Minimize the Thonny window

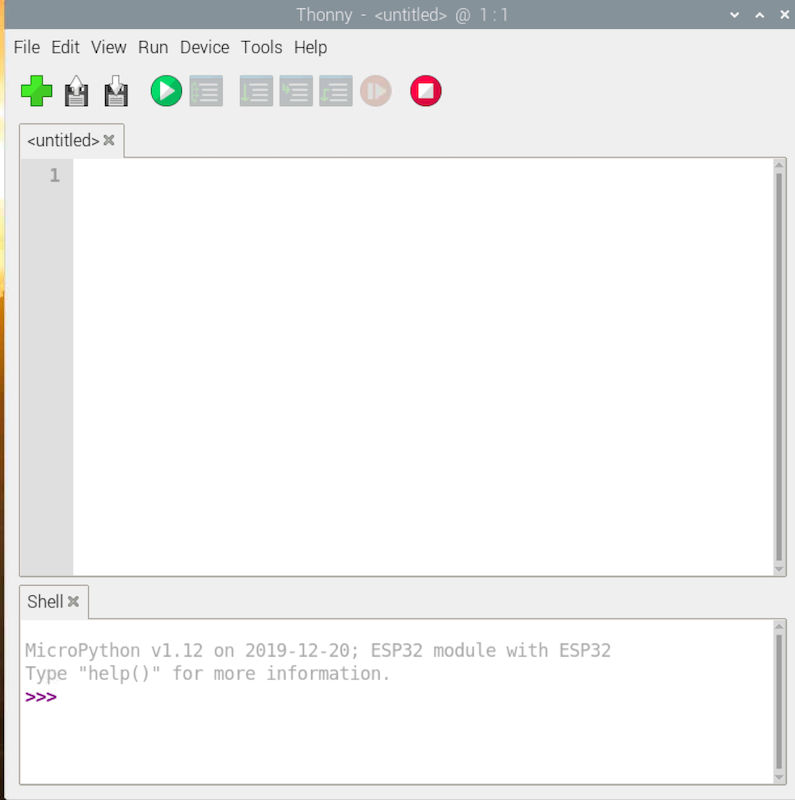click(735, 15)
